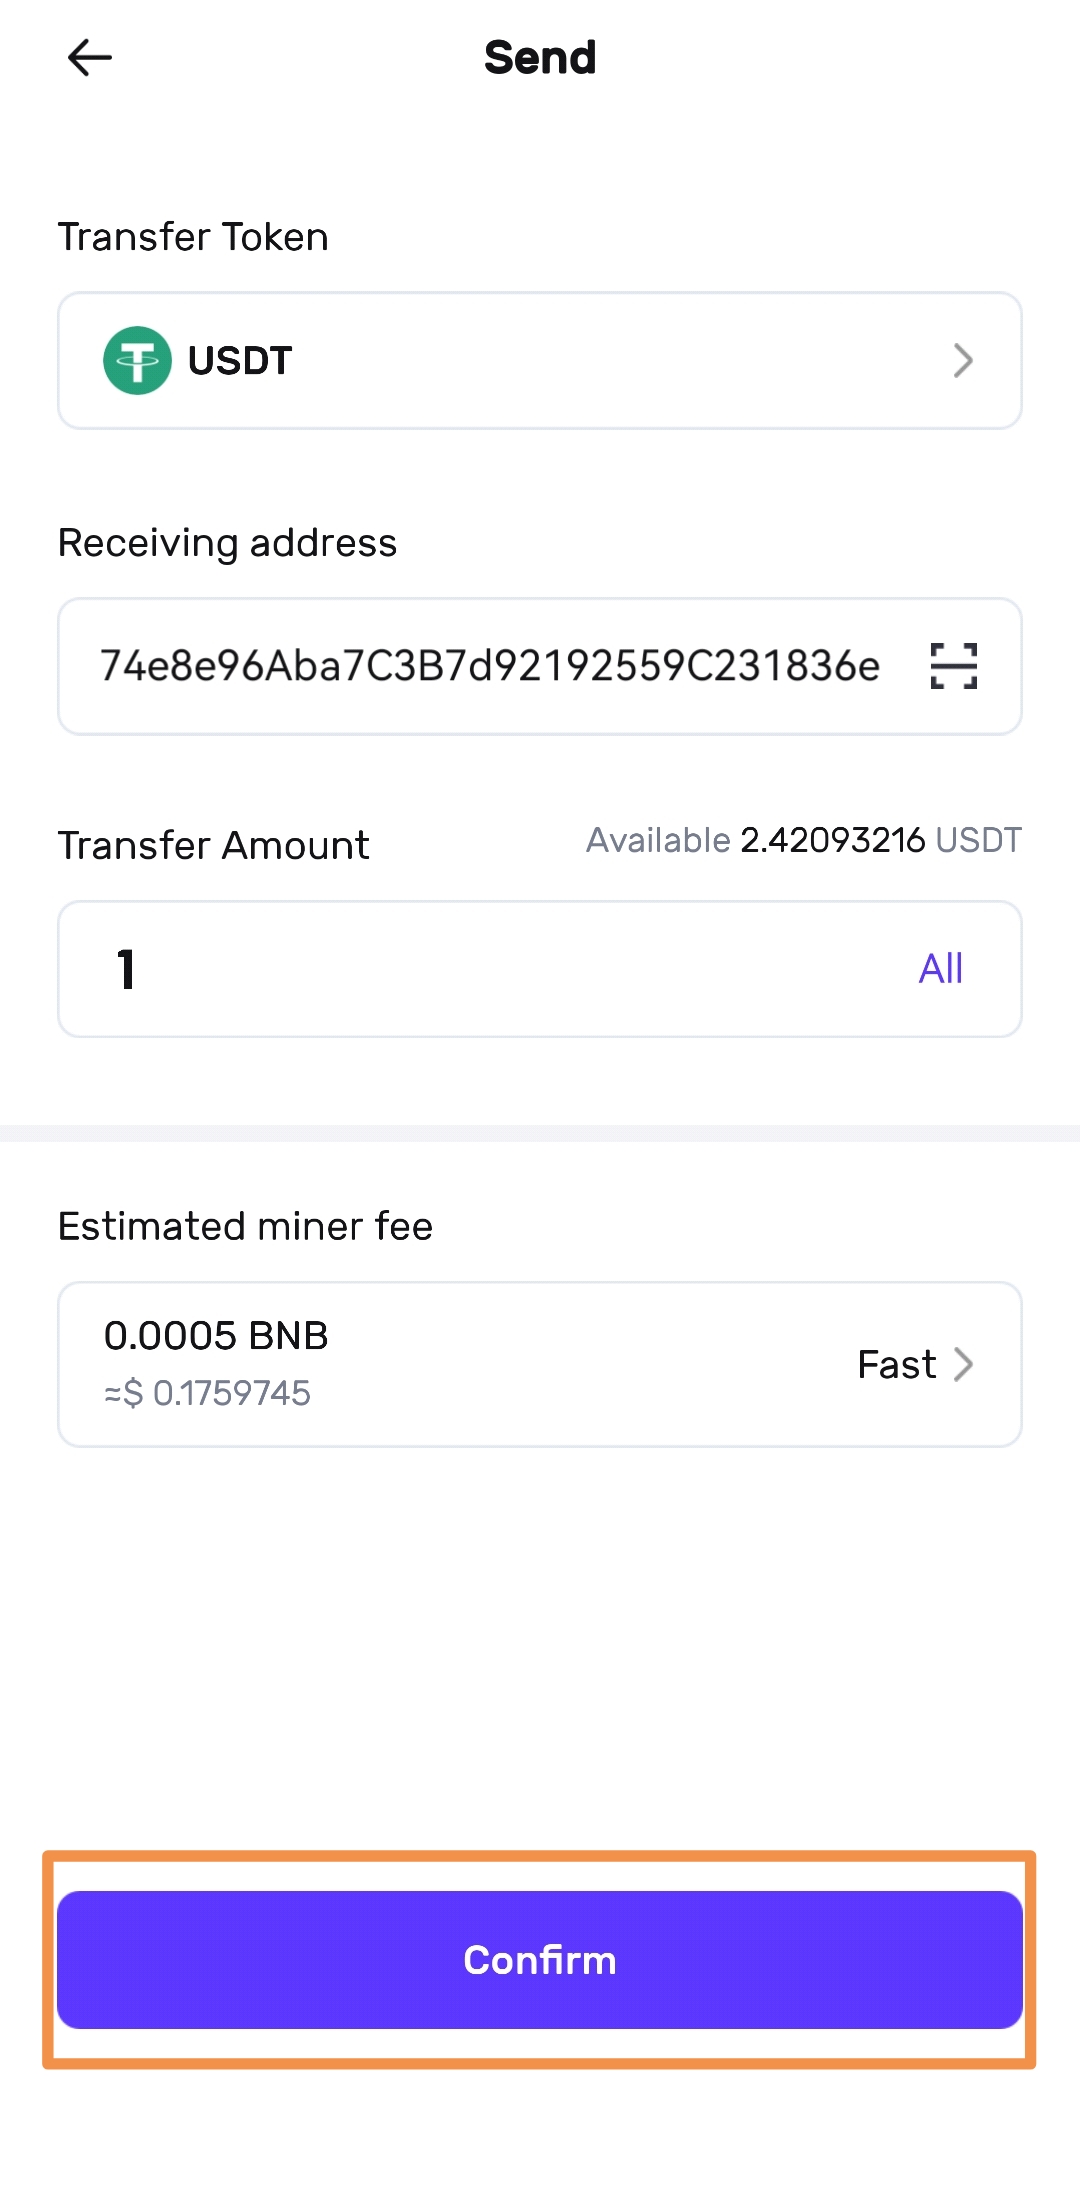Image resolution: width=1080 pixels, height=2212 pixels.
Task: Tap the fee's dollar value estimate
Action: pos(208,1393)
